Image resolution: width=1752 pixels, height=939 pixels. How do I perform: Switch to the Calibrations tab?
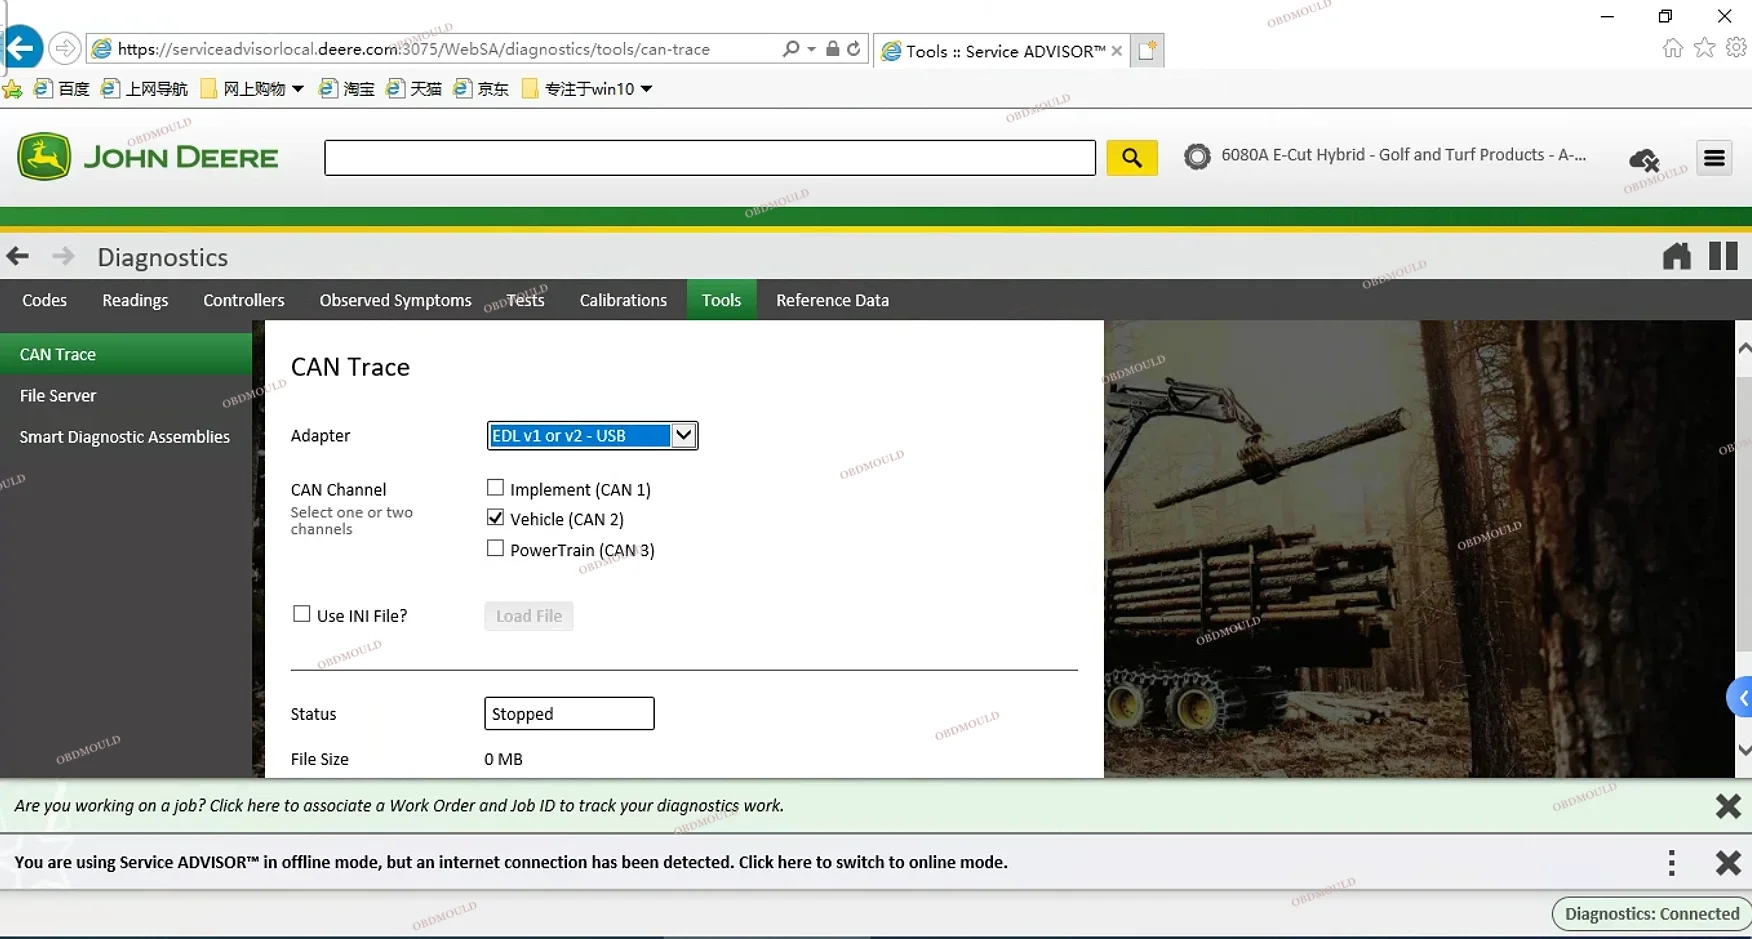(x=622, y=300)
